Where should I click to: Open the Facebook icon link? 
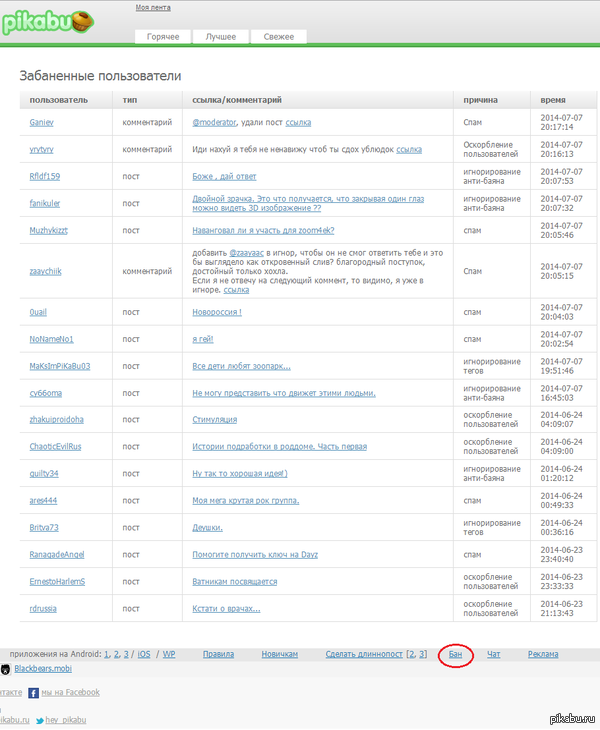35,692
